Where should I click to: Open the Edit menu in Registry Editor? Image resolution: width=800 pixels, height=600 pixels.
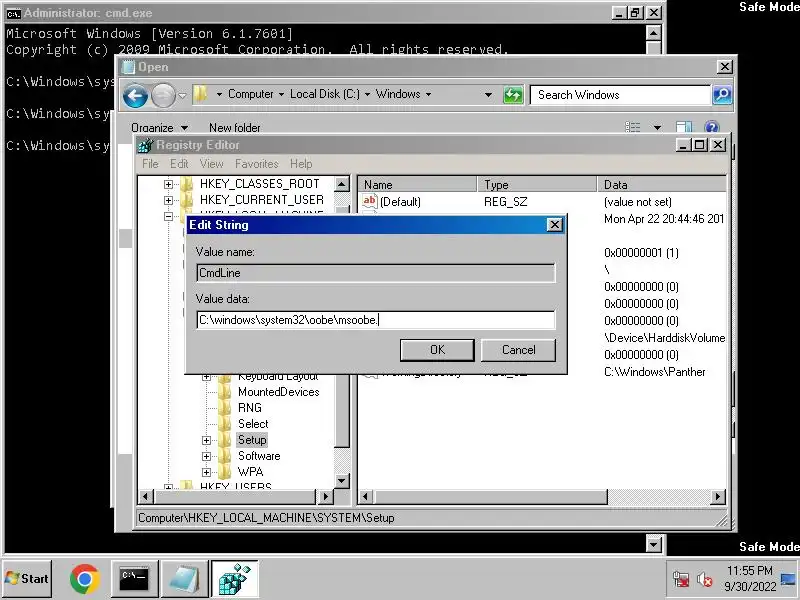coord(179,164)
